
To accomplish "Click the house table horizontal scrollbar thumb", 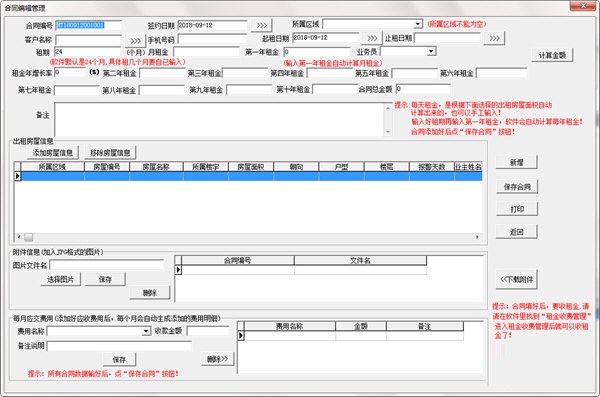I will click(x=28, y=237).
